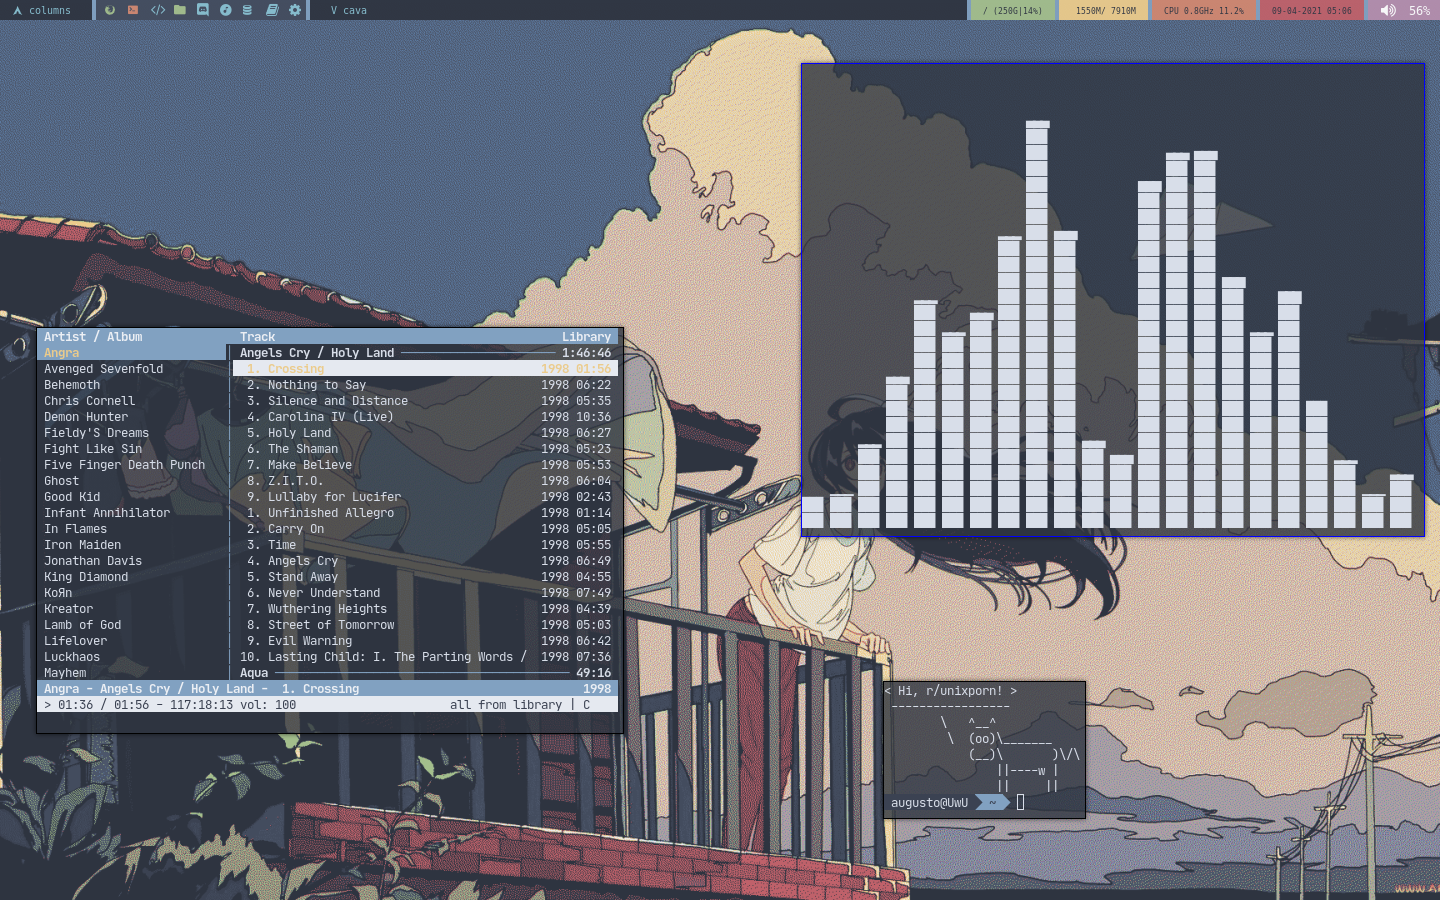Select the track Wuthering Heights
The image size is (1440, 900).
425,609
